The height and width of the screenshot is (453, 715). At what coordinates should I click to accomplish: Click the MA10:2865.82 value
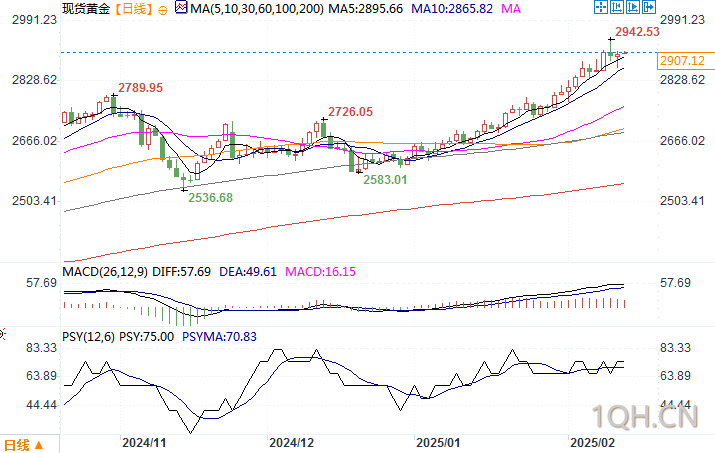pos(452,8)
